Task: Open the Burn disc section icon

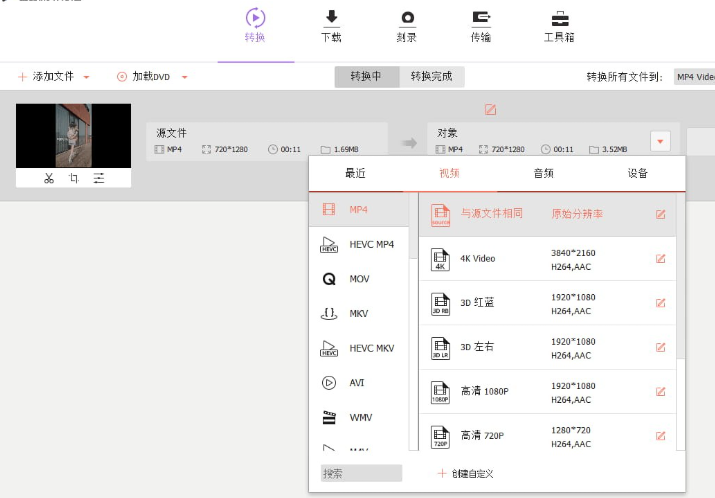Action: [407, 18]
